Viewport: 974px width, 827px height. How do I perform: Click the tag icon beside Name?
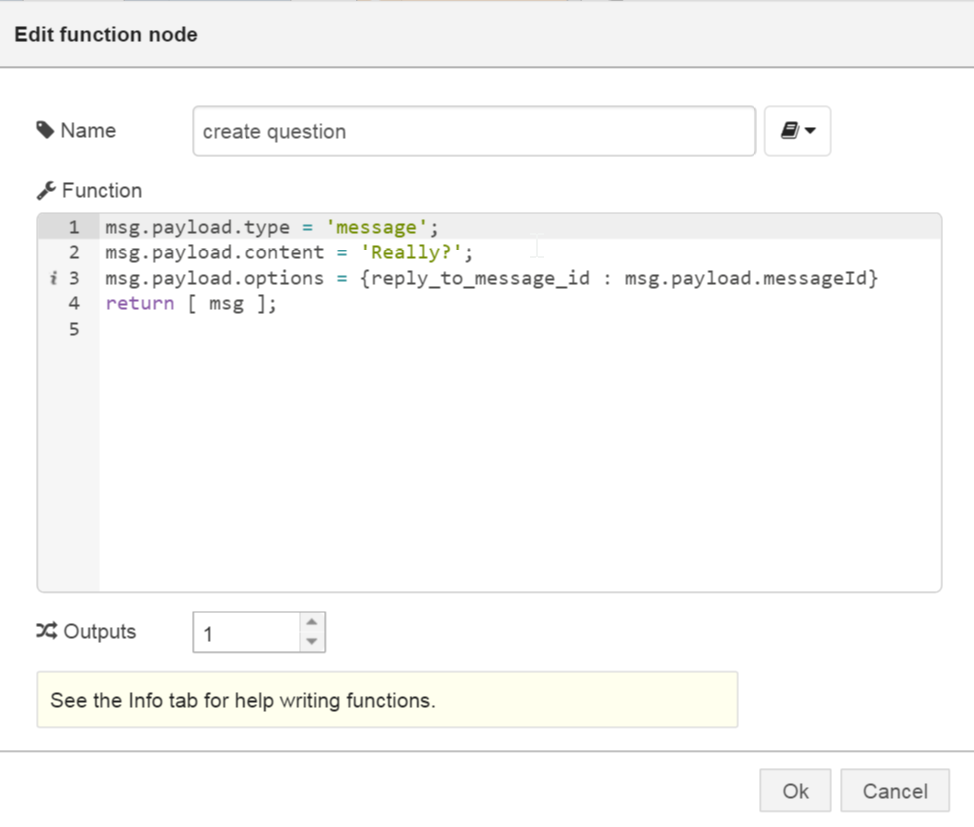pos(46,130)
